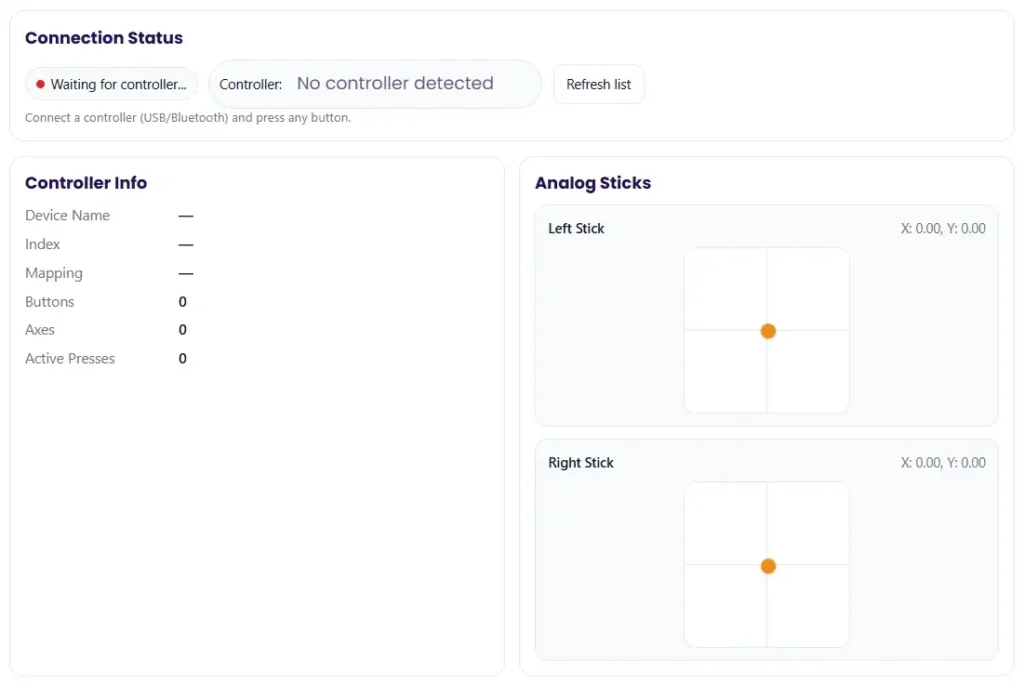Click the Controller Info heading
This screenshot has width=1024, height=685.
[86, 183]
